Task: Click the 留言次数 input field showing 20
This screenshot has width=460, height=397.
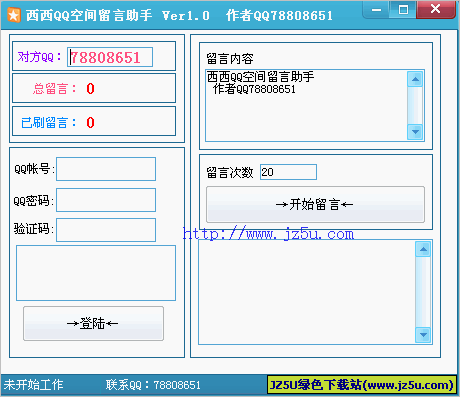Action: point(288,172)
